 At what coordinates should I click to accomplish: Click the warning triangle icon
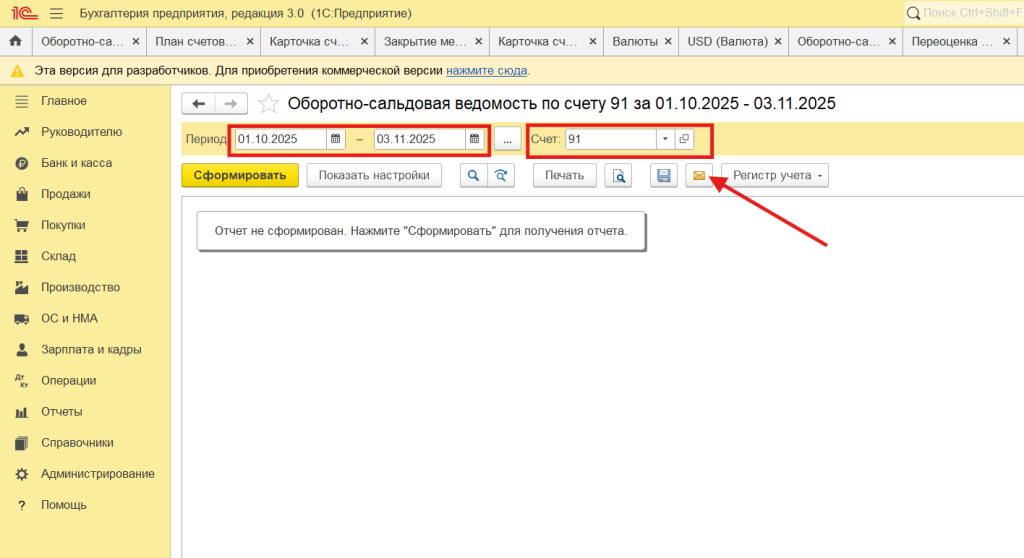[18, 71]
